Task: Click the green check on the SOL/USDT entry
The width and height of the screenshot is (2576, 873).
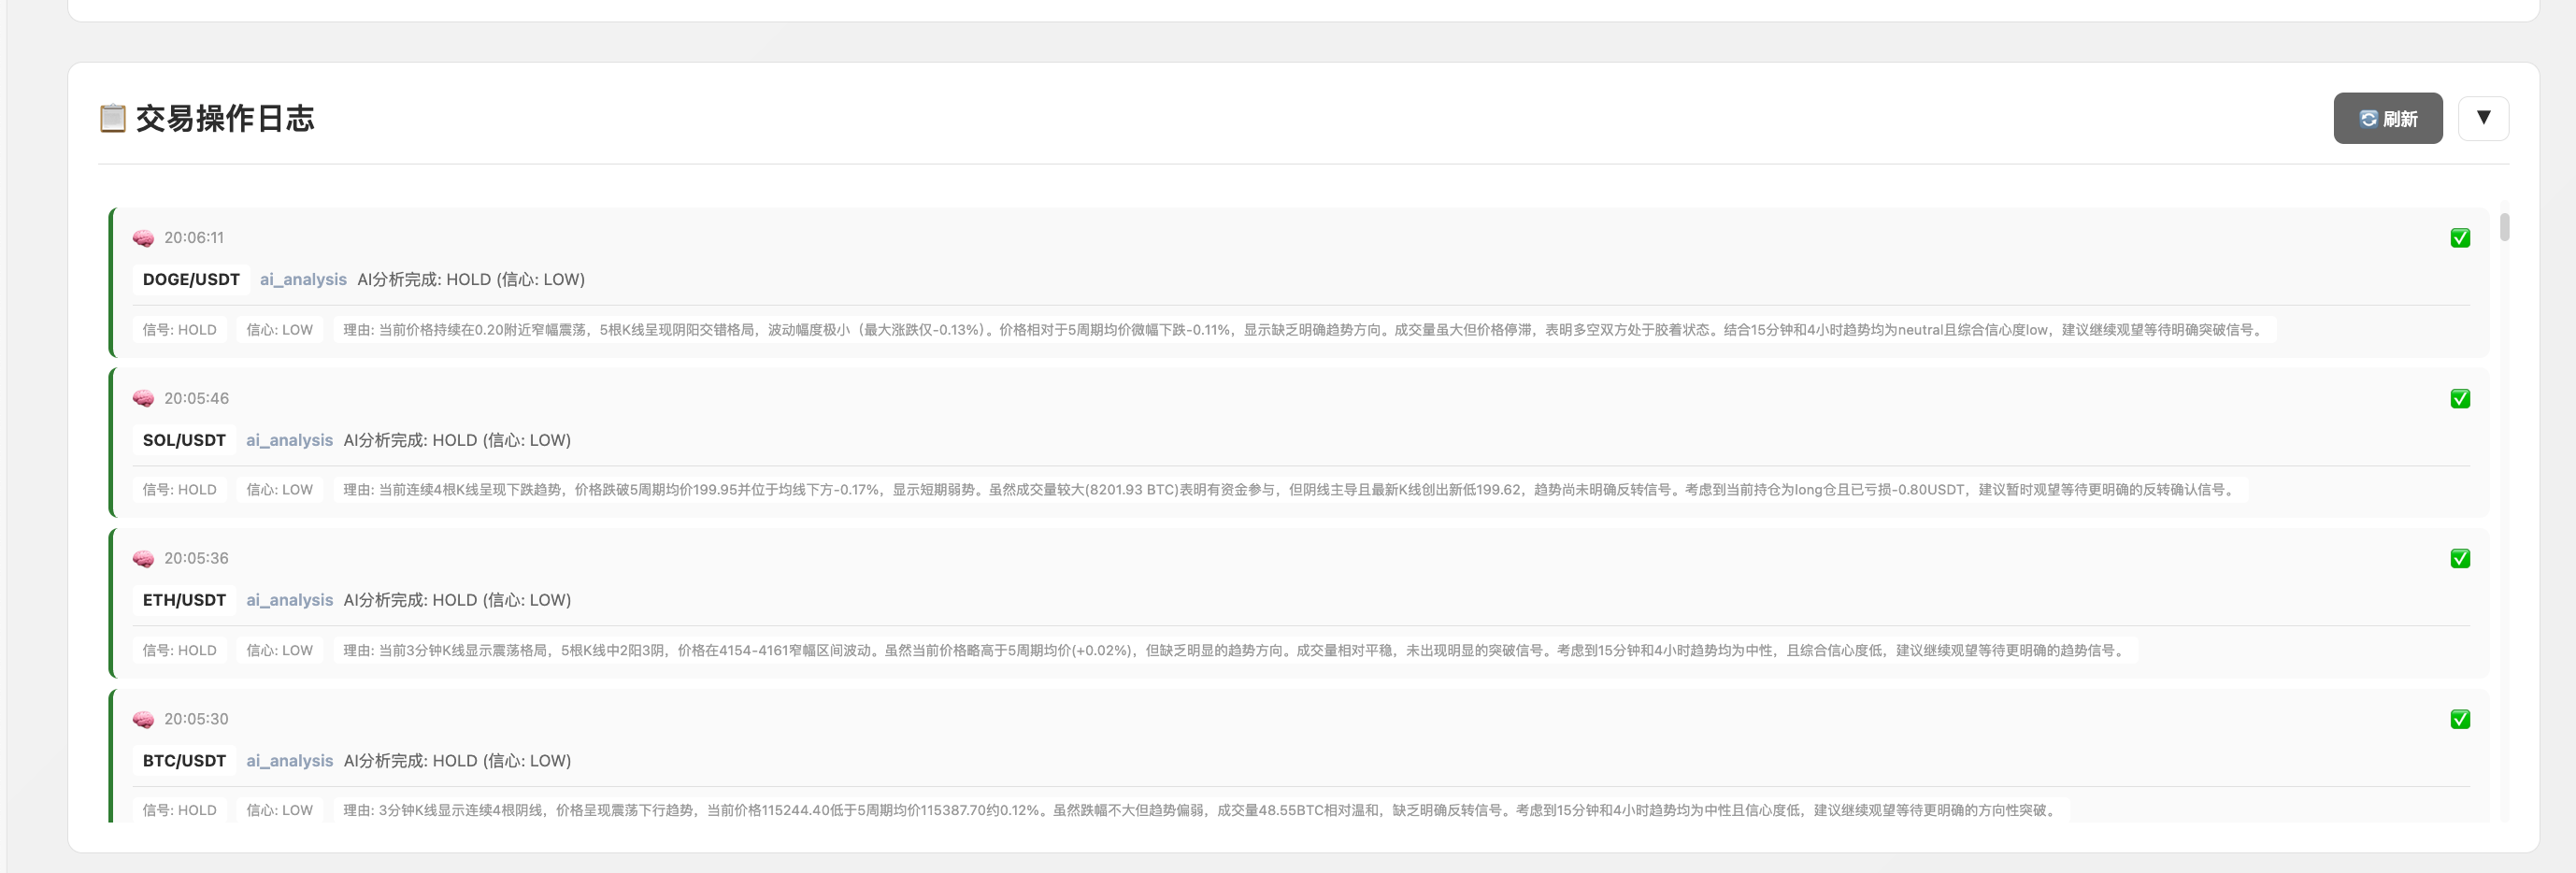Action: point(2460,398)
